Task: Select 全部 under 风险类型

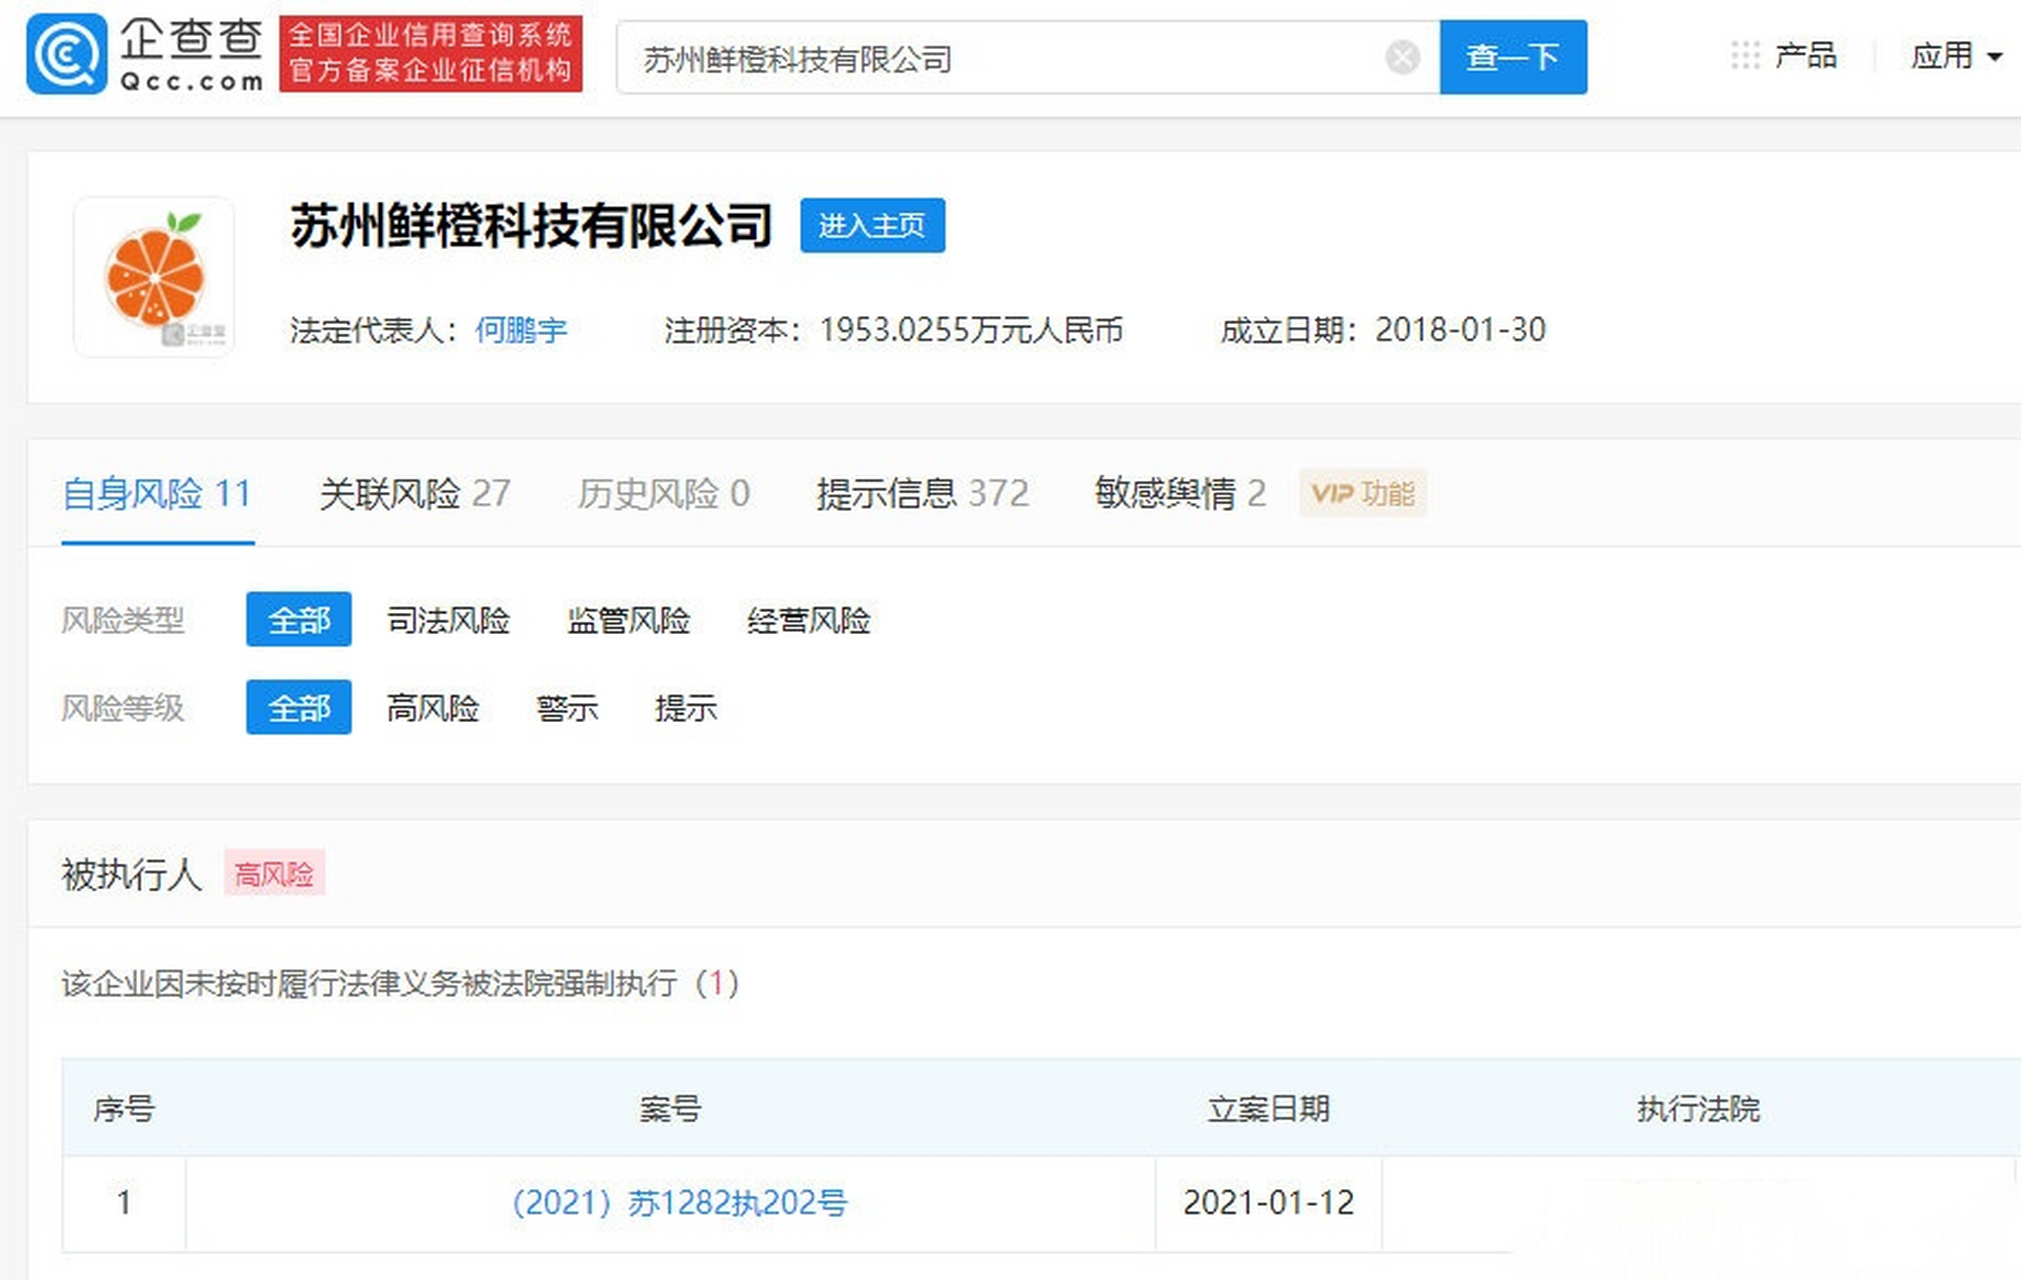Action: [x=299, y=620]
